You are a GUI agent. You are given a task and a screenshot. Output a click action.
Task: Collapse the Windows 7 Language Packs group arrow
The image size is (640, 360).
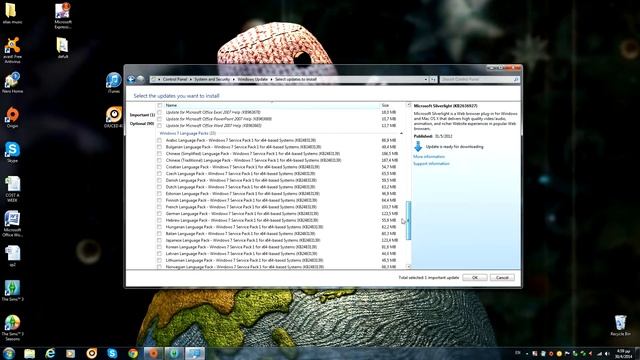[x=401, y=133]
